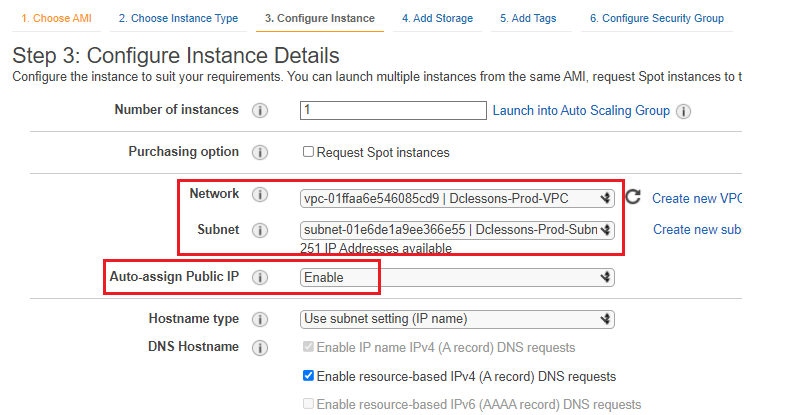Click Launch into Auto Scaling Group link
Screen dimensions: 792x415
(581, 111)
